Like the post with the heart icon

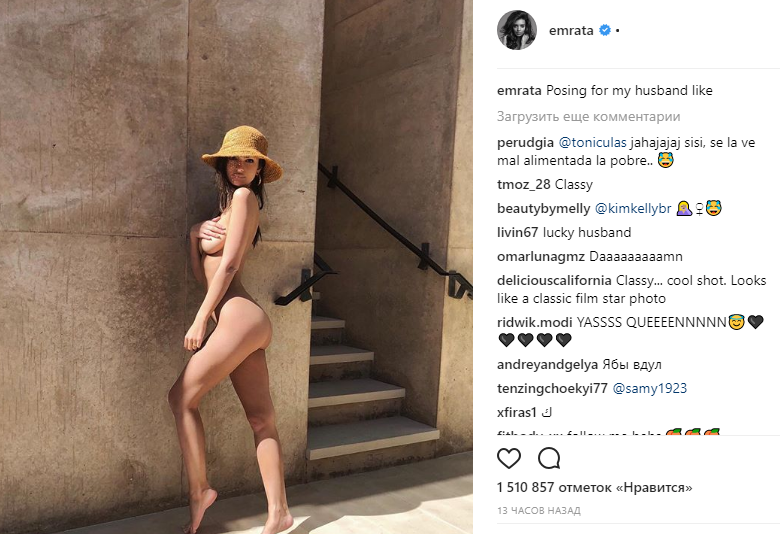[x=509, y=458]
